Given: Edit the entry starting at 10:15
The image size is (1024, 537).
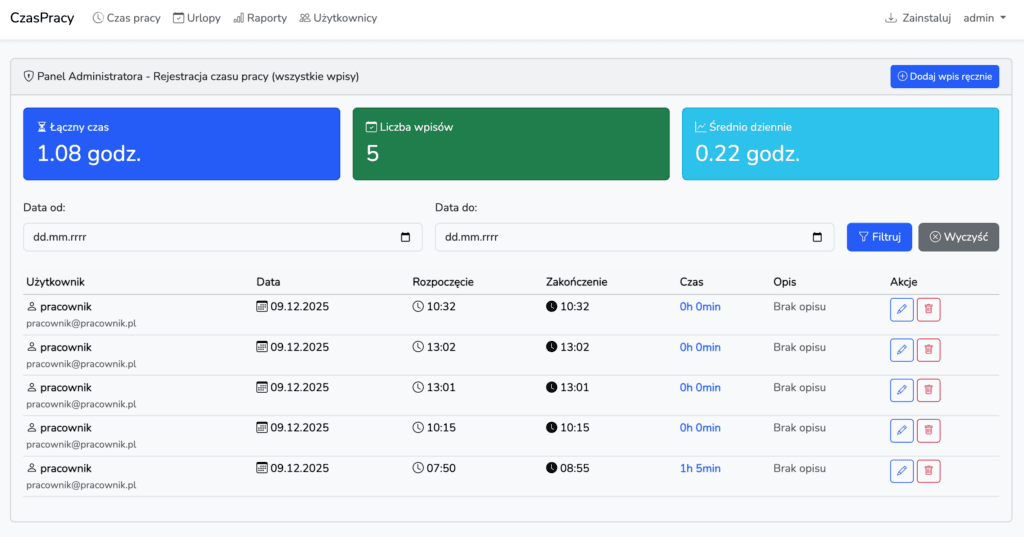Looking at the screenshot, I should (901, 431).
